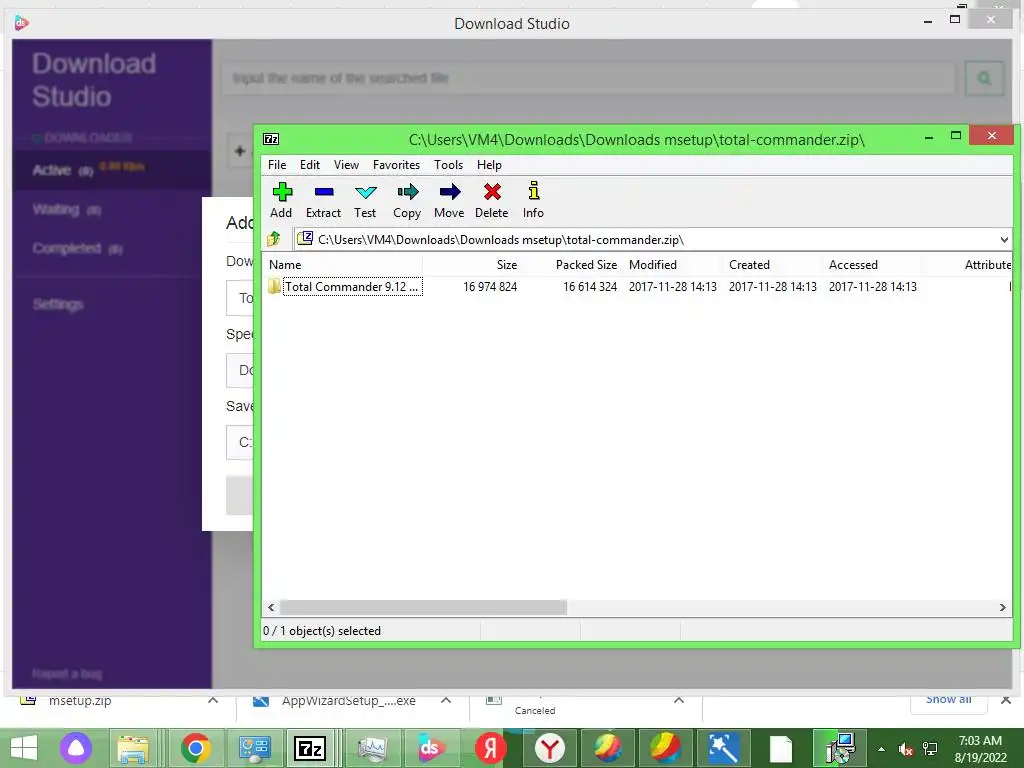Click the scroll right arrow in file list
Screen dimensions: 1024x768
coord(1002,607)
